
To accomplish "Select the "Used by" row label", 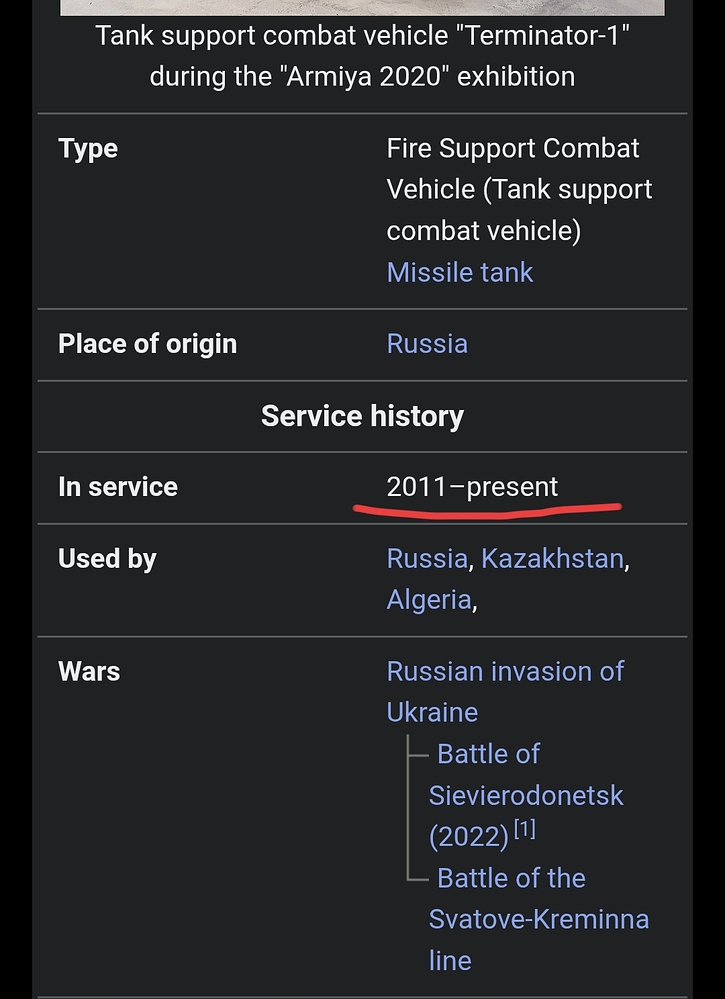I will 107,559.
